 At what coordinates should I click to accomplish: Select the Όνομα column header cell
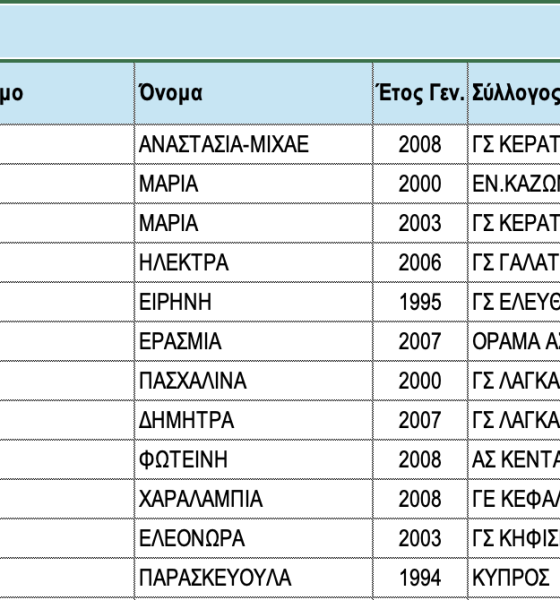pyautogui.click(x=253, y=93)
